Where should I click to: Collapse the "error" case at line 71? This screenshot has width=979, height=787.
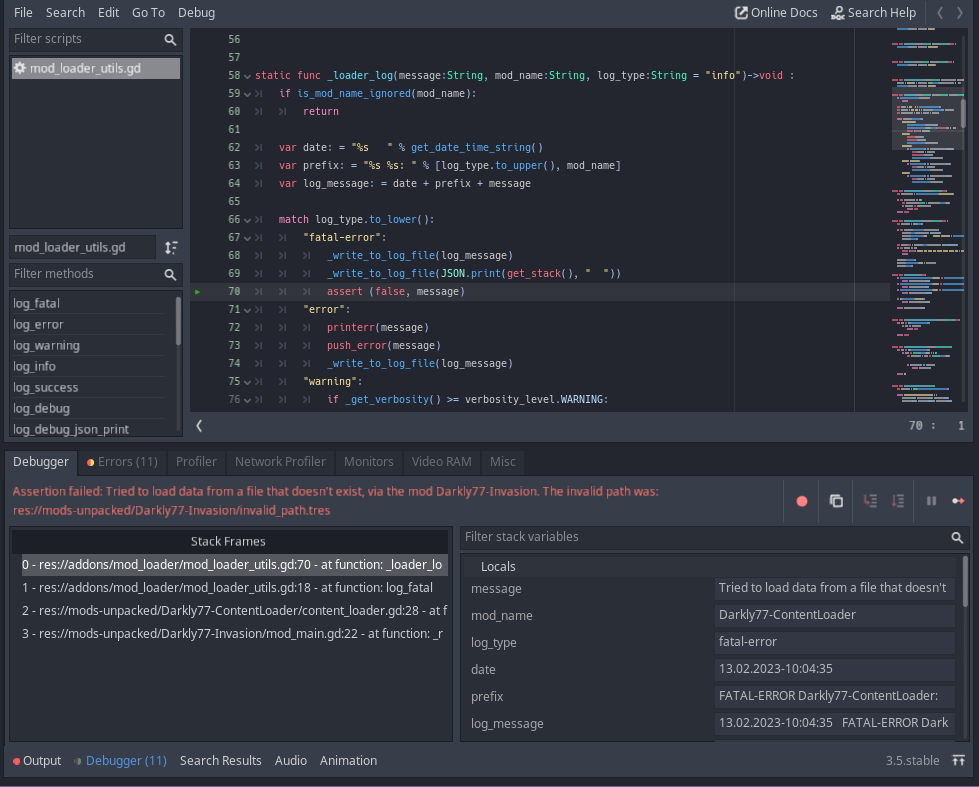(x=247, y=310)
